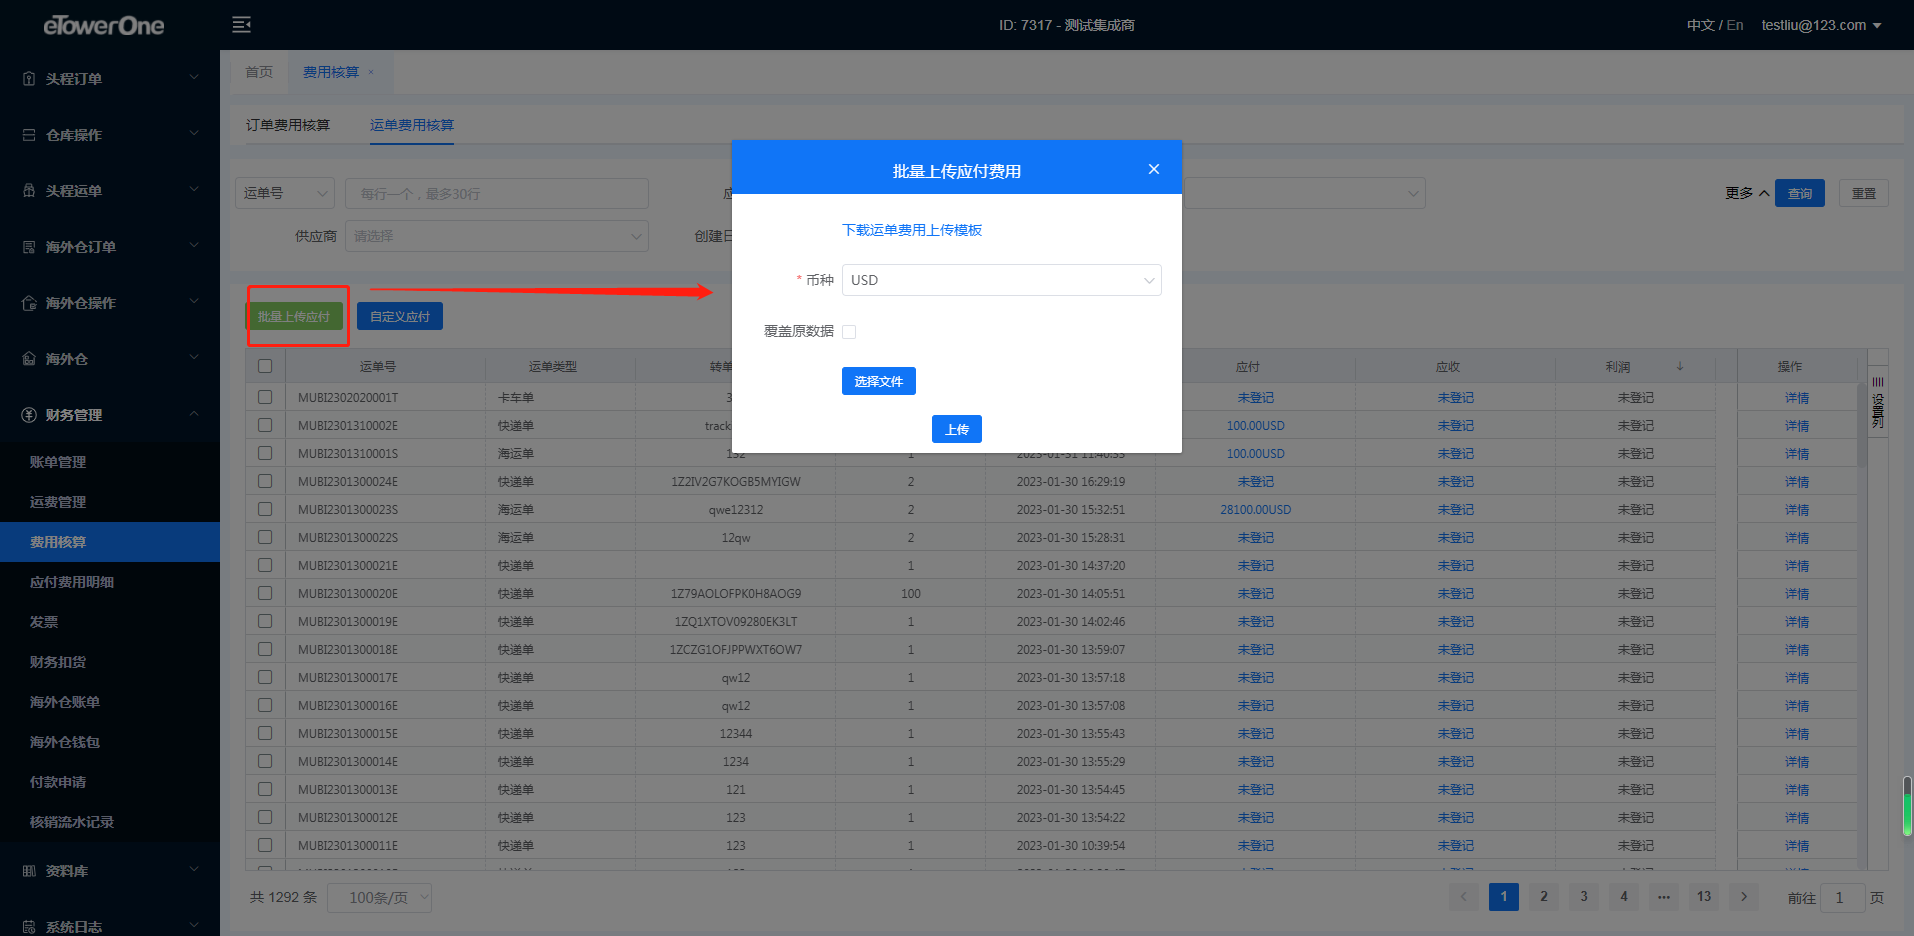Image resolution: width=1914 pixels, height=936 pixels.
Task: Open 应付费用明细 in sidebar menu
Action: click(72, 582)
